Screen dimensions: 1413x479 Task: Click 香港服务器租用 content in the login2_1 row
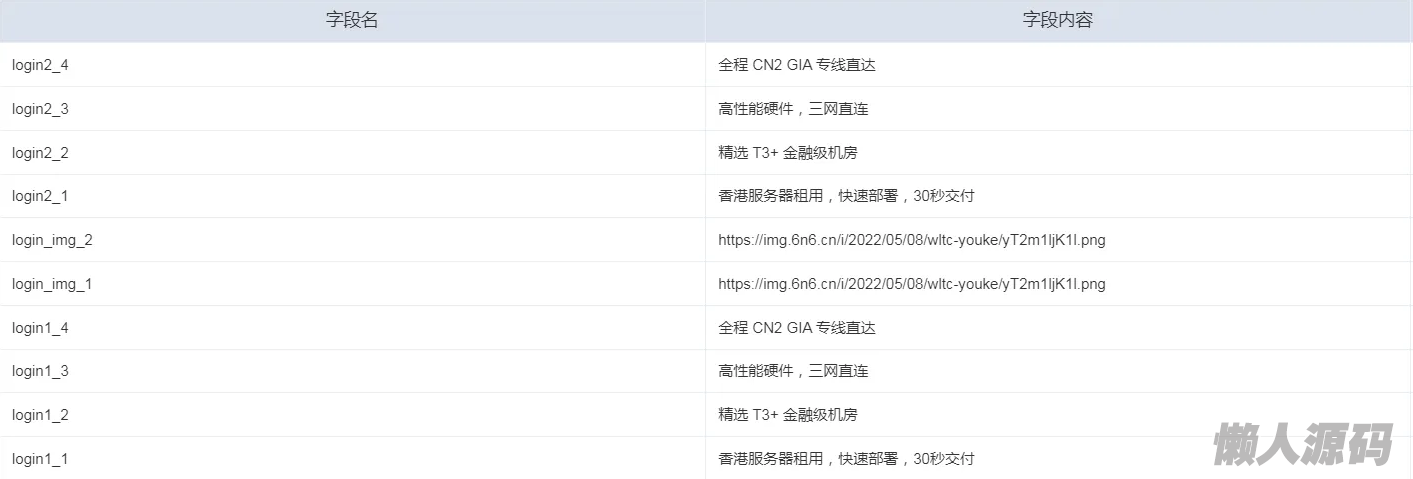click(x=846, y=196)
